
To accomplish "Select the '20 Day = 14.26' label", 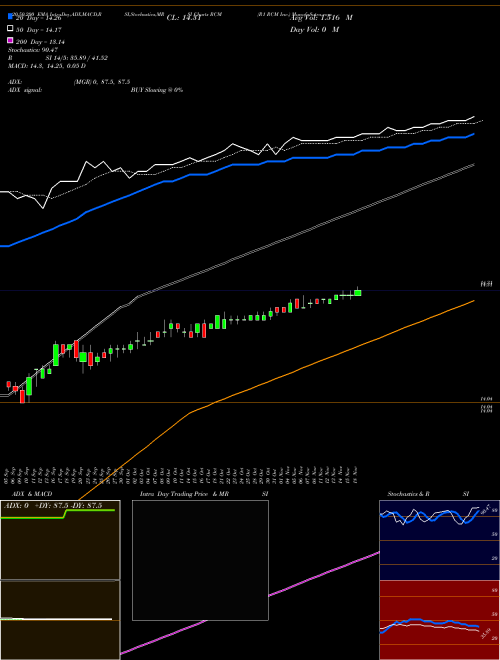I will pos(38,18).
